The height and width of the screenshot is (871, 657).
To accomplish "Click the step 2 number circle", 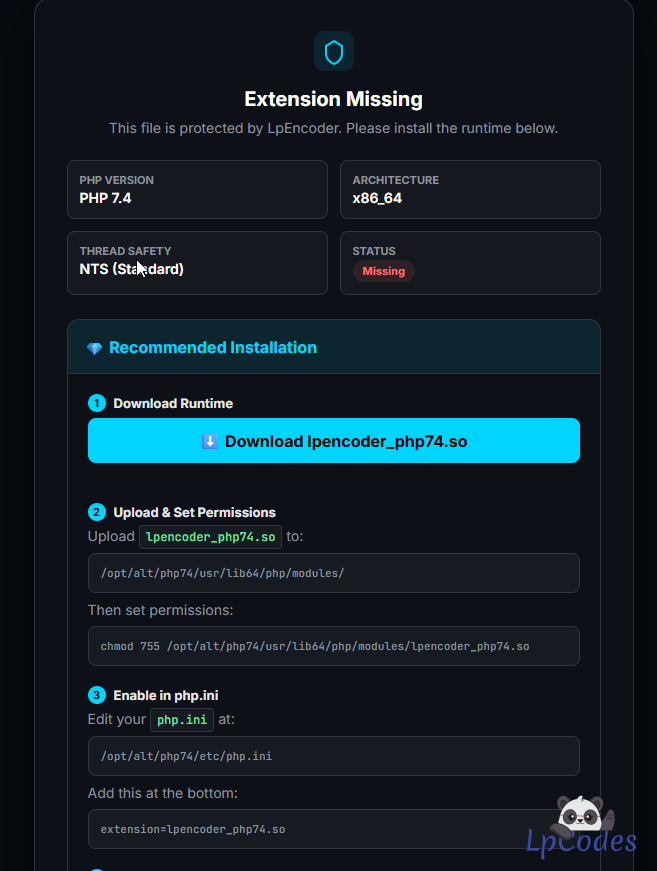I will (97, 512).
